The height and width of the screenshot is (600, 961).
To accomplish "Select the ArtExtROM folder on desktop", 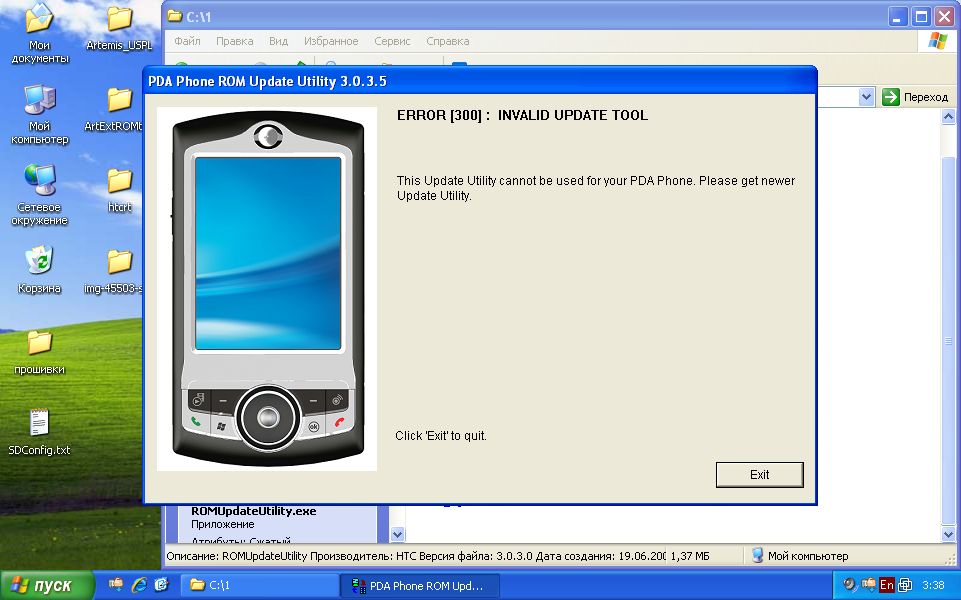I will pyautogui.click(x=116, y=109).
